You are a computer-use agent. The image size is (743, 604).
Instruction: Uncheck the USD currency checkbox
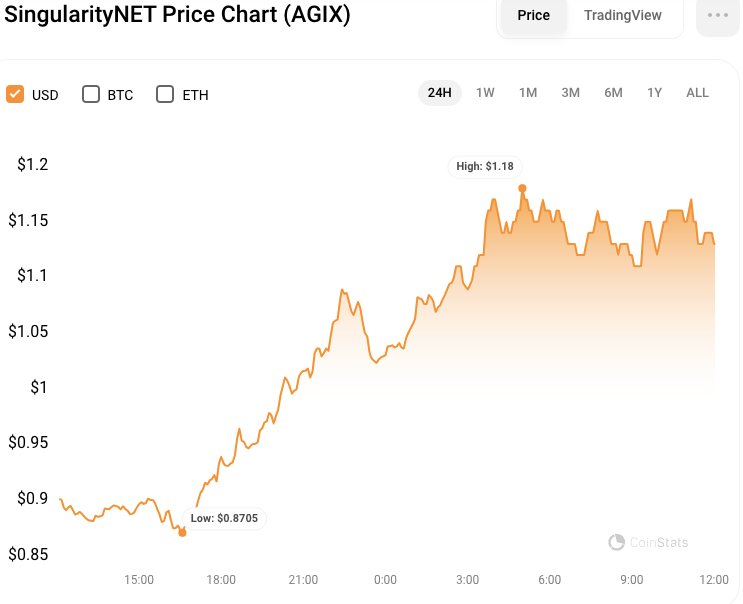tap(15, 95)
